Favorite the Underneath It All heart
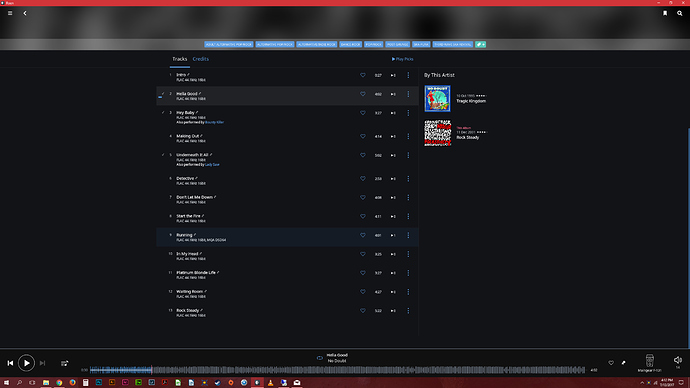Image resolution: width=690 pixels, height=388 pixels. pos(363,155)
